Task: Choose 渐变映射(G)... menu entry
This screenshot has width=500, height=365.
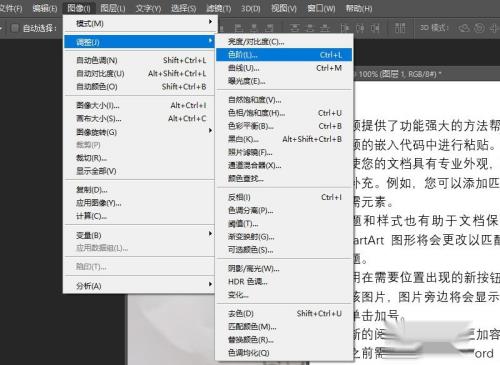Action: 284,237
